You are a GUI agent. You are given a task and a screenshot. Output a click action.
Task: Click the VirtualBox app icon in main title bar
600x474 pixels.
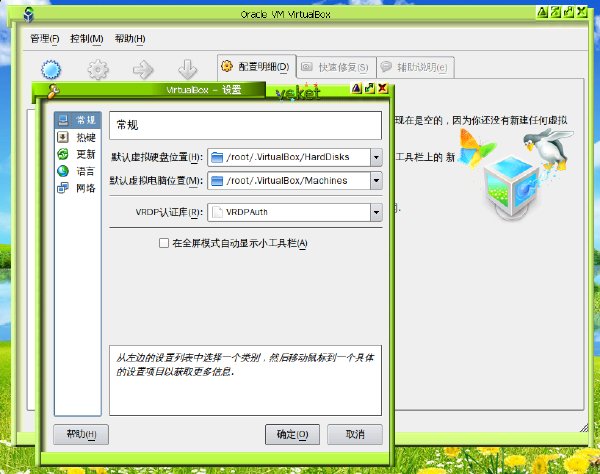(29, 15)
